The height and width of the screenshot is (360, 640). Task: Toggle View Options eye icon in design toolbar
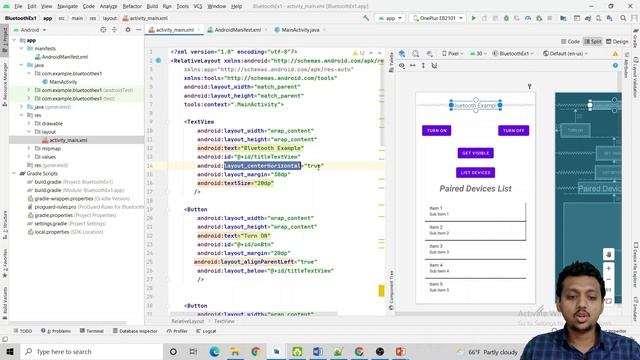pos(402,65)
